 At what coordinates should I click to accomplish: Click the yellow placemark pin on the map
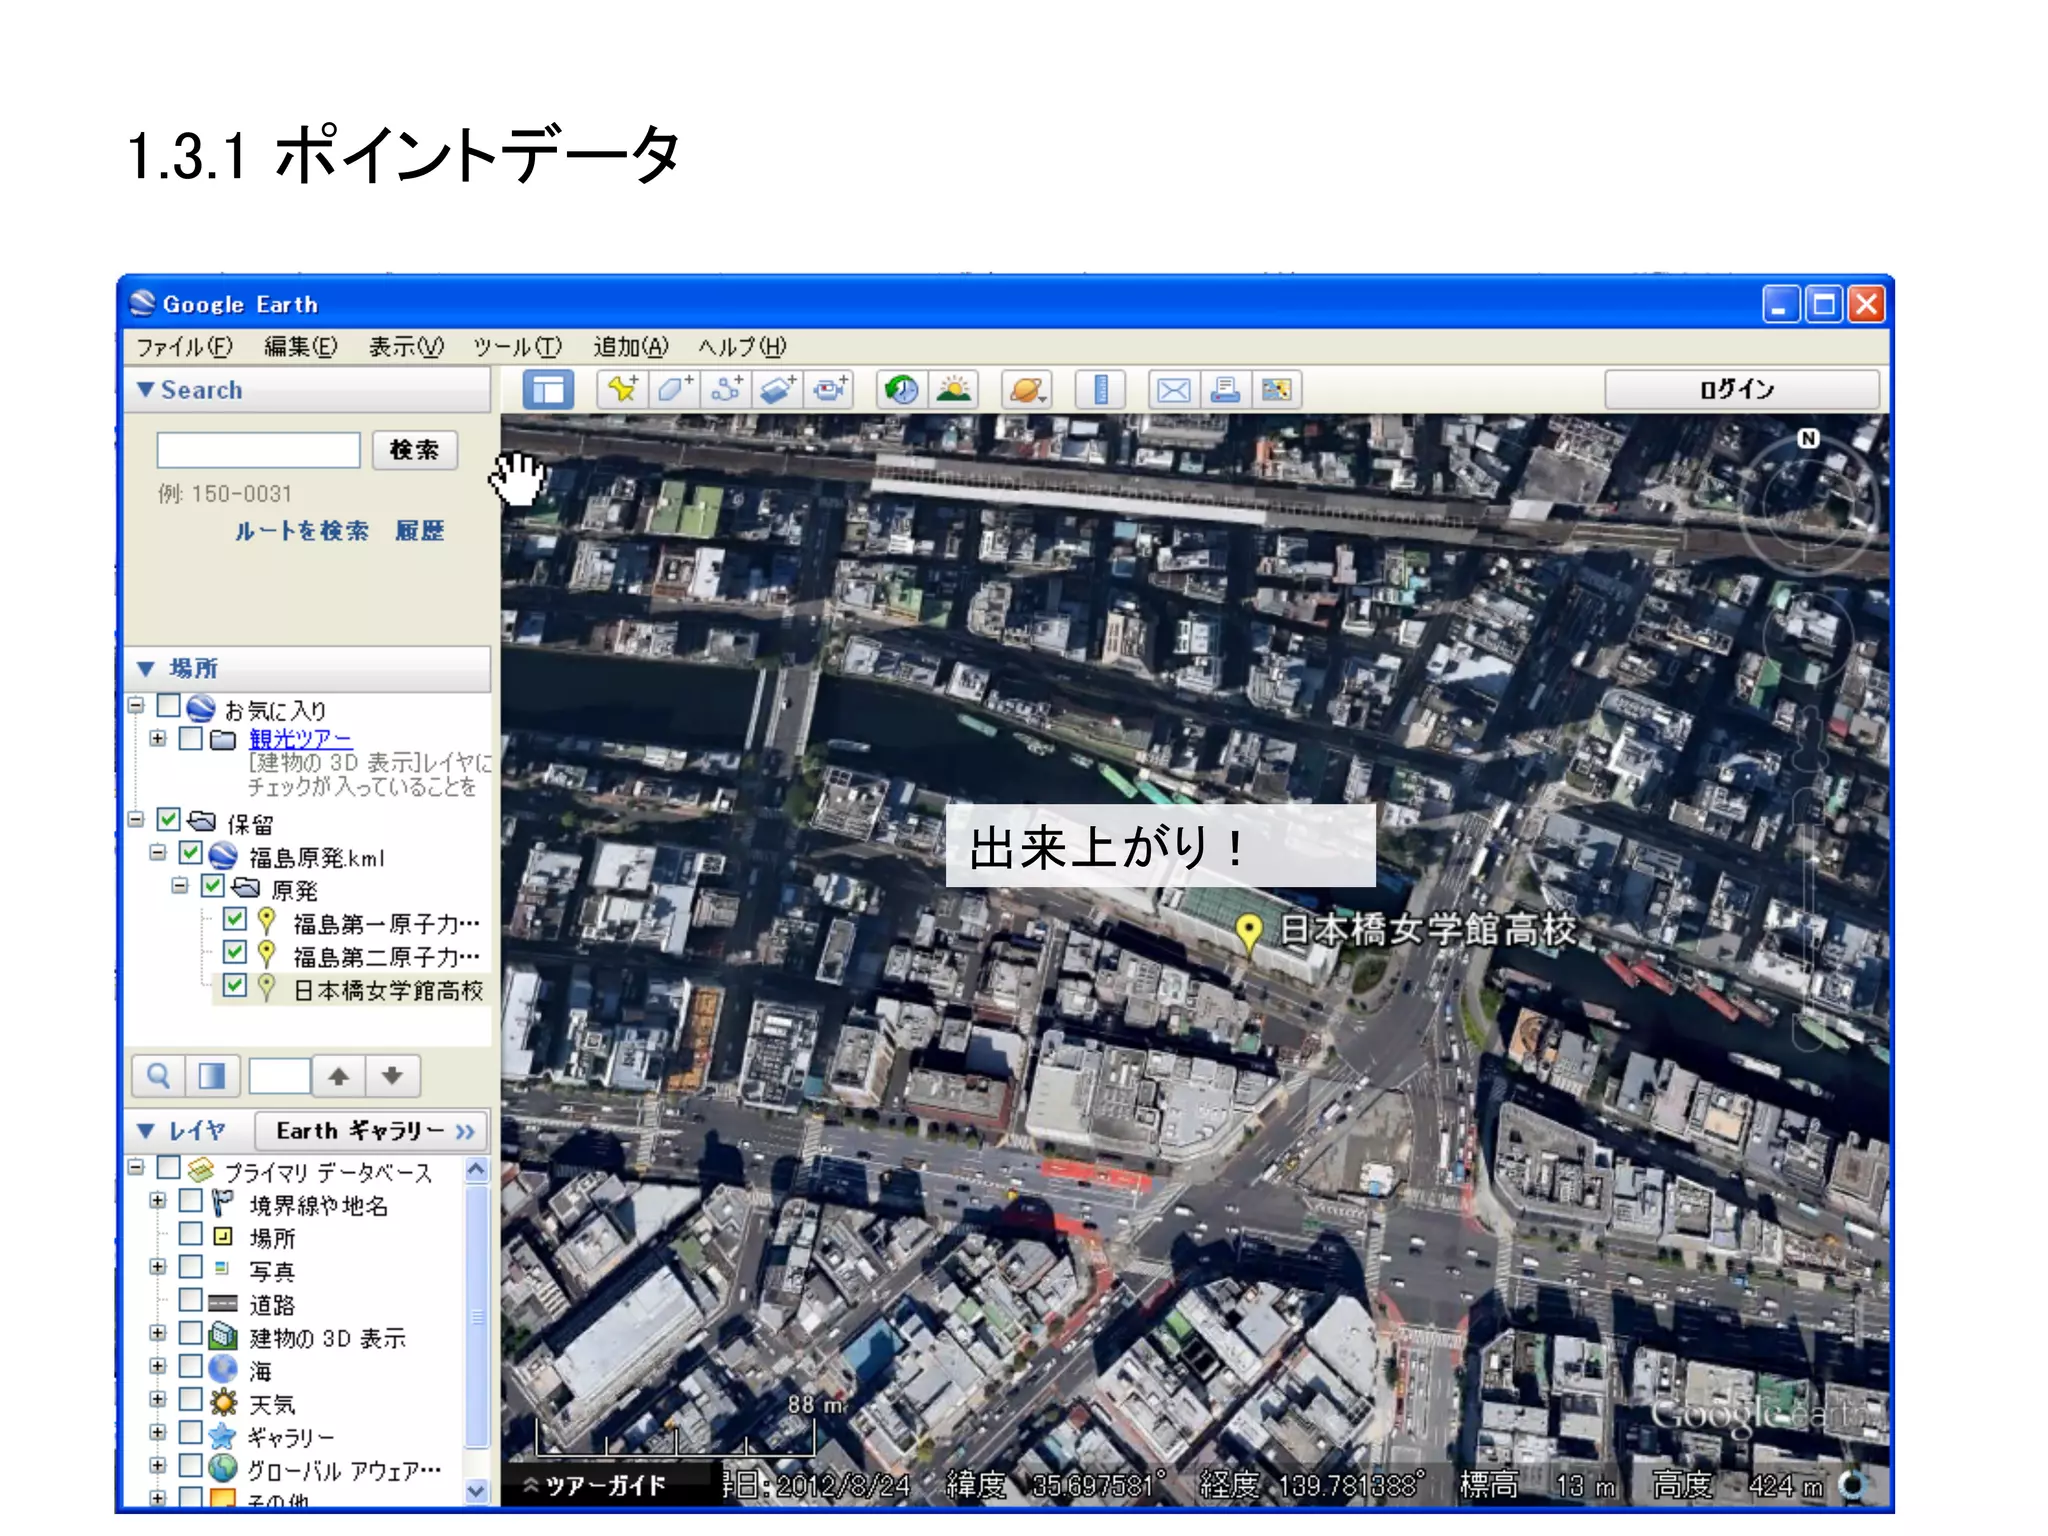[x=1248, y=934]
